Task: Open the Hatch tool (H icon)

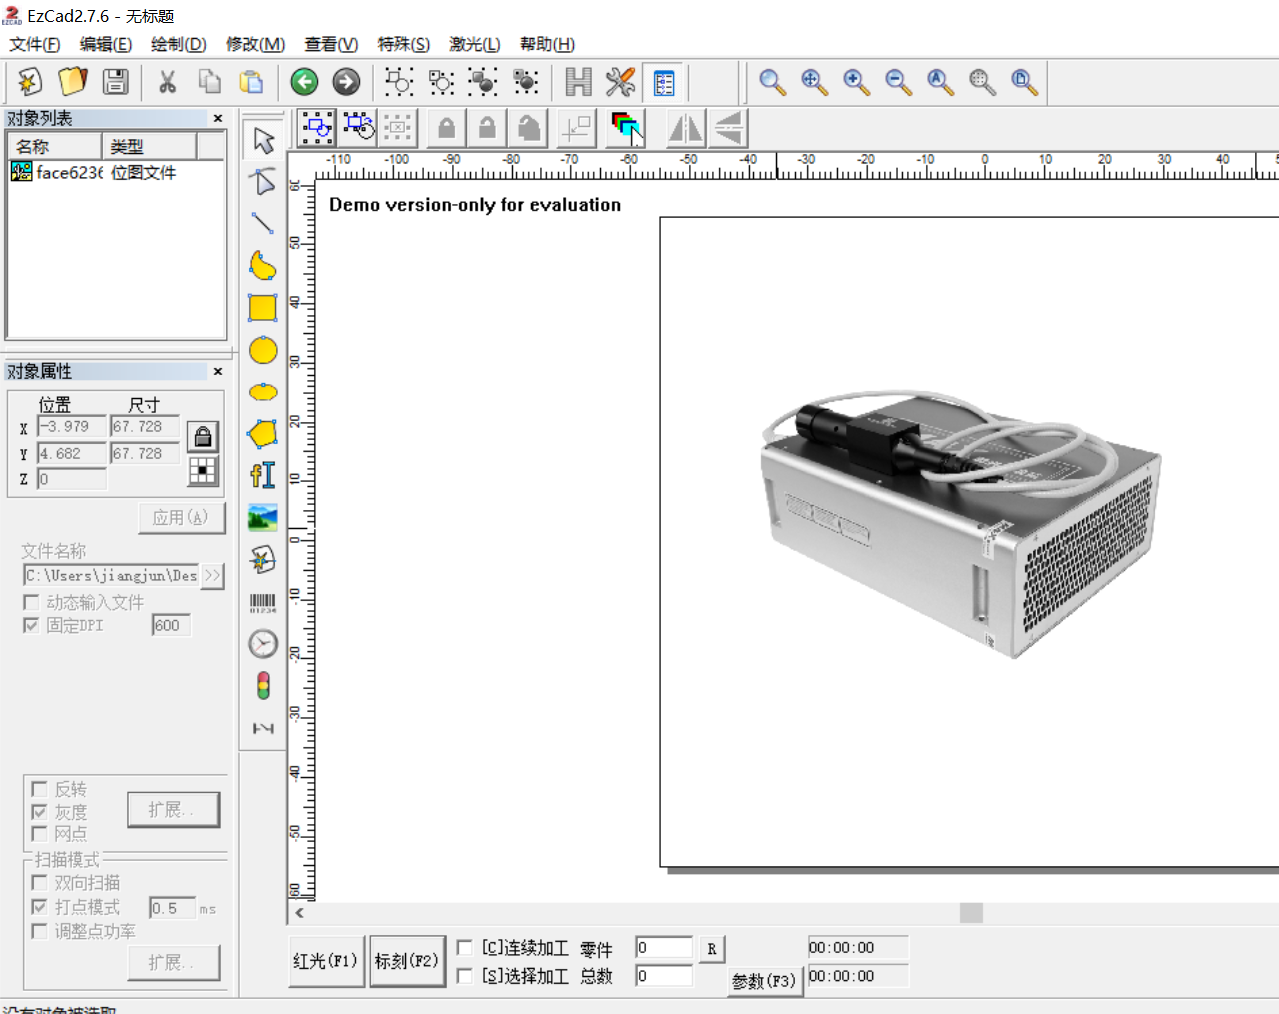Action: click(578, 82)
